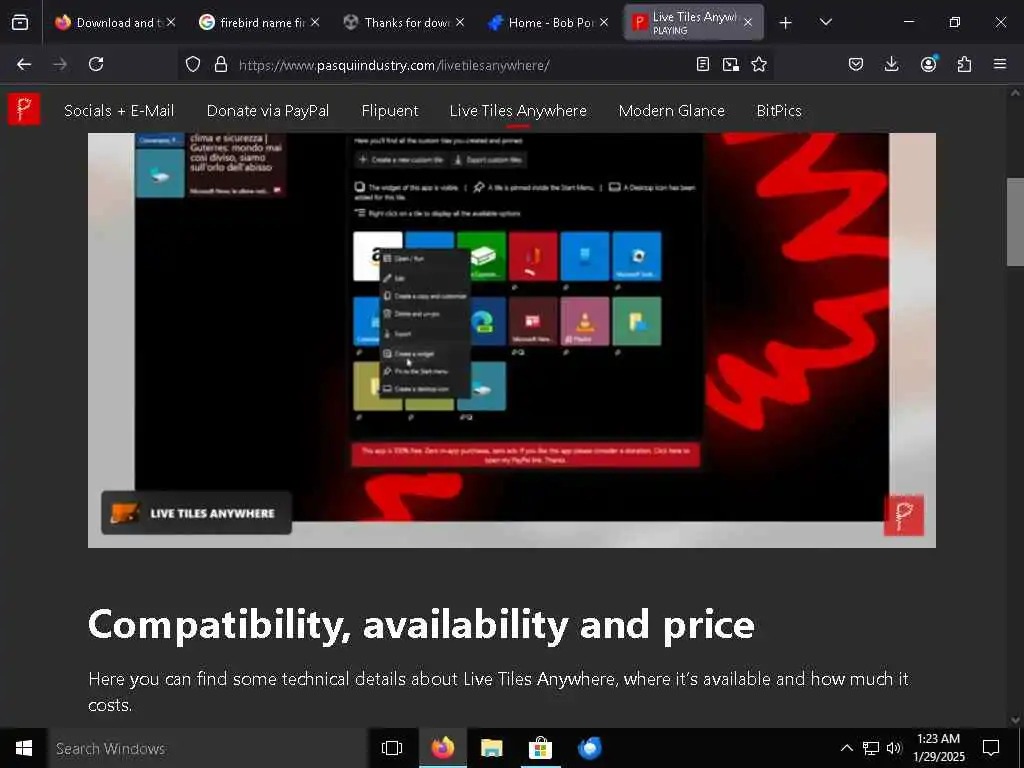This screenshot has width=1024, height=768.
Task: Close the 'Thanks for down' tab
Action: click(x=460, y=22)
